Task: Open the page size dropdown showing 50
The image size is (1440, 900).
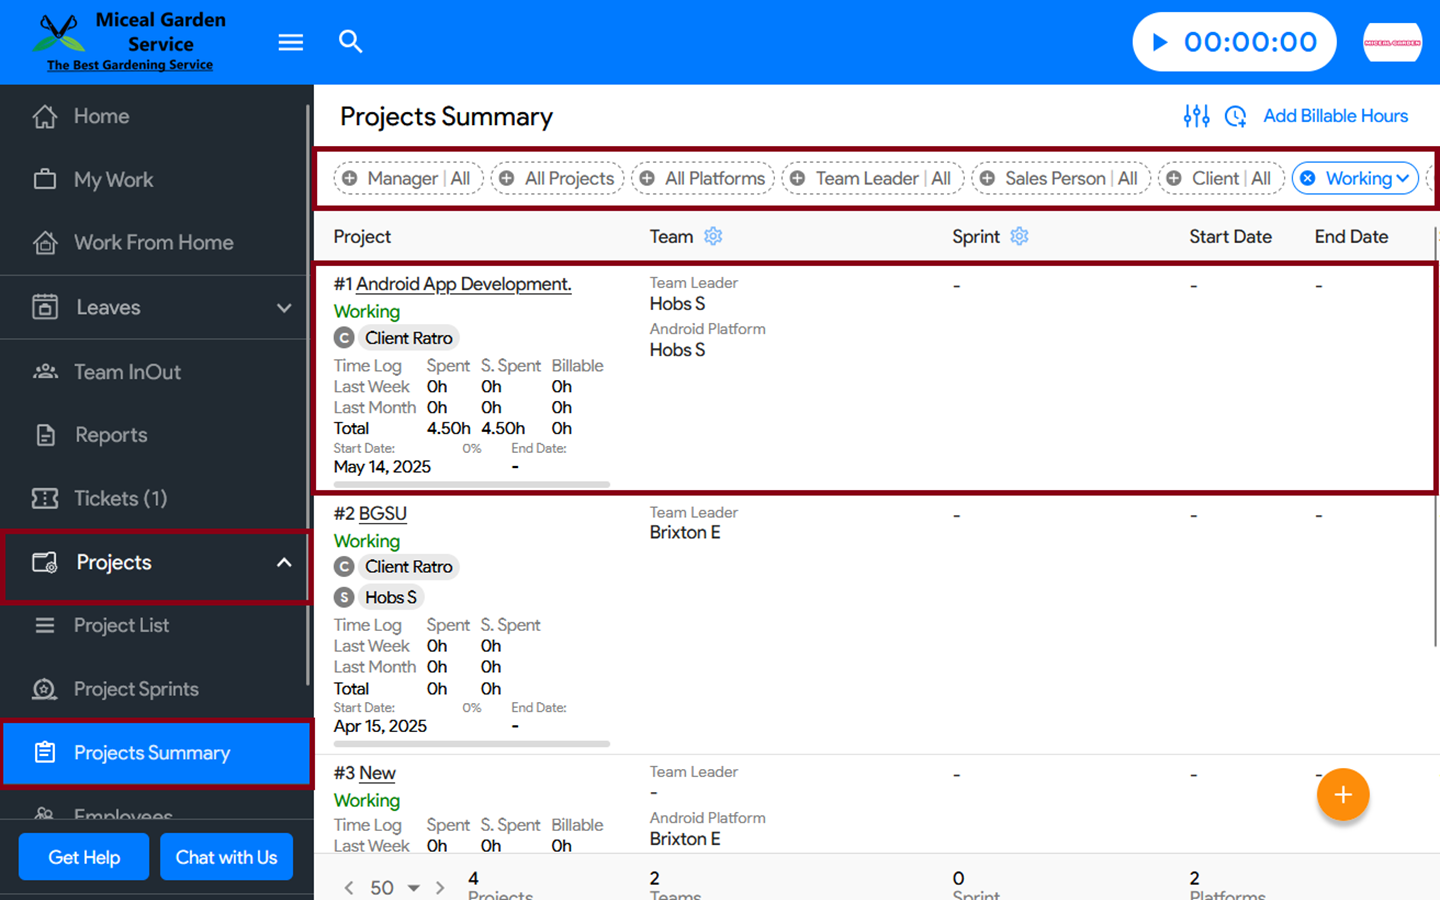Action: click(x=395, y=887)
